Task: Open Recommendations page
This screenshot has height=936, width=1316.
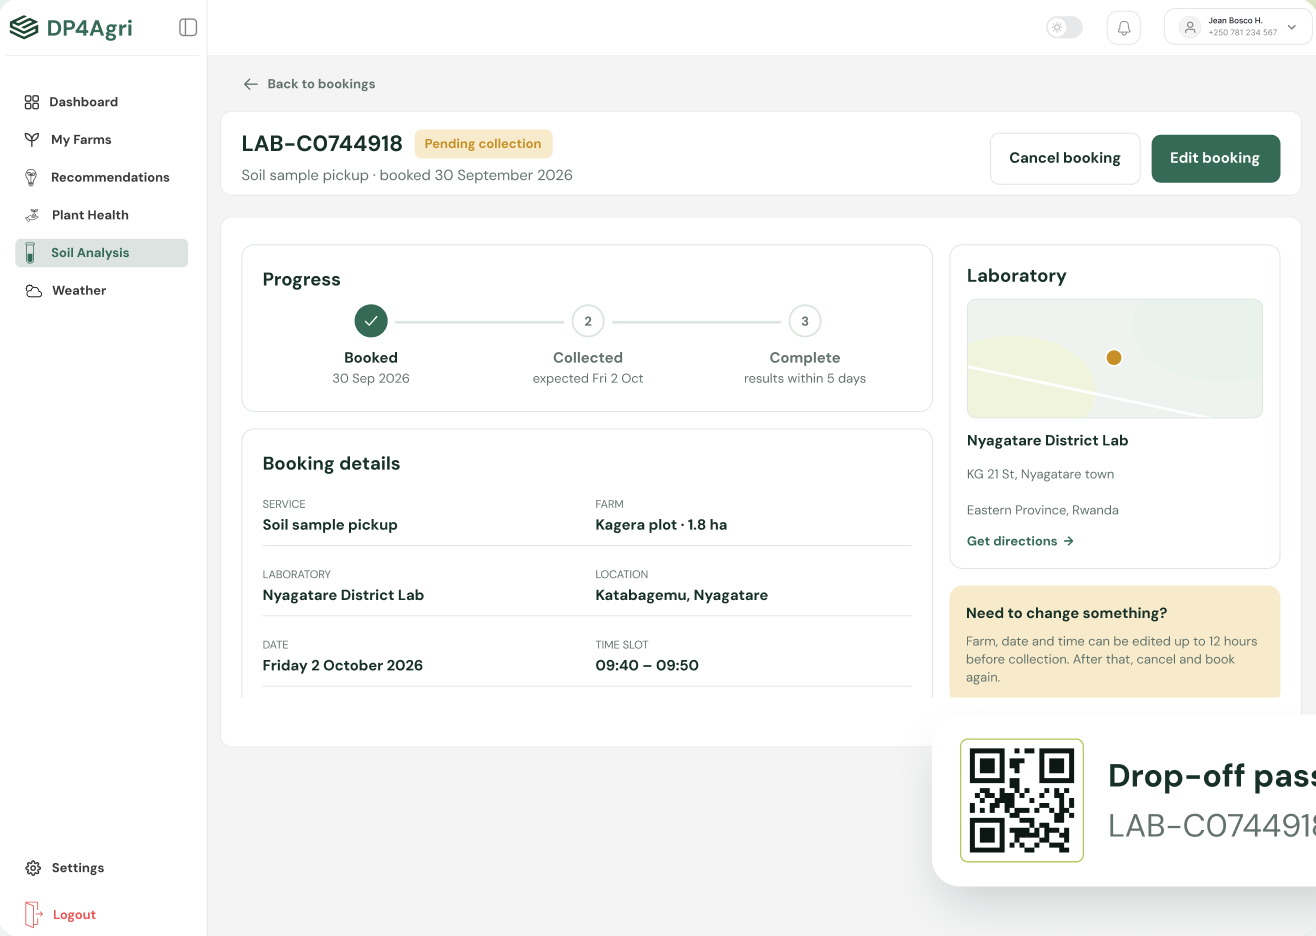Action: pyautogui.click(x=101, y=177)
